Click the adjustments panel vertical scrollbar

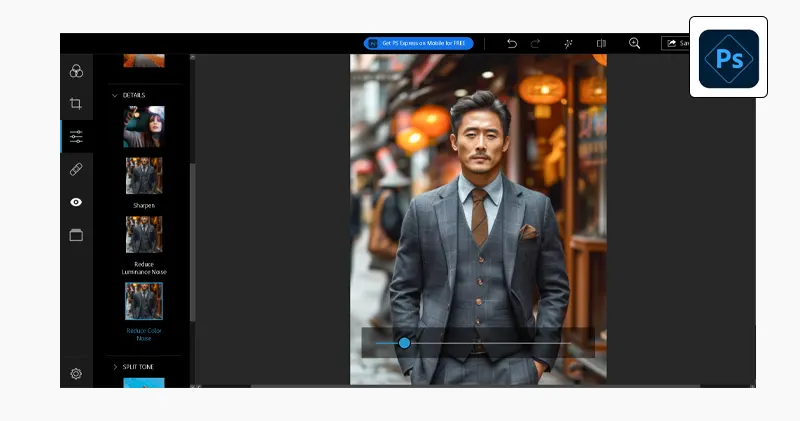(x=192, y=242)
